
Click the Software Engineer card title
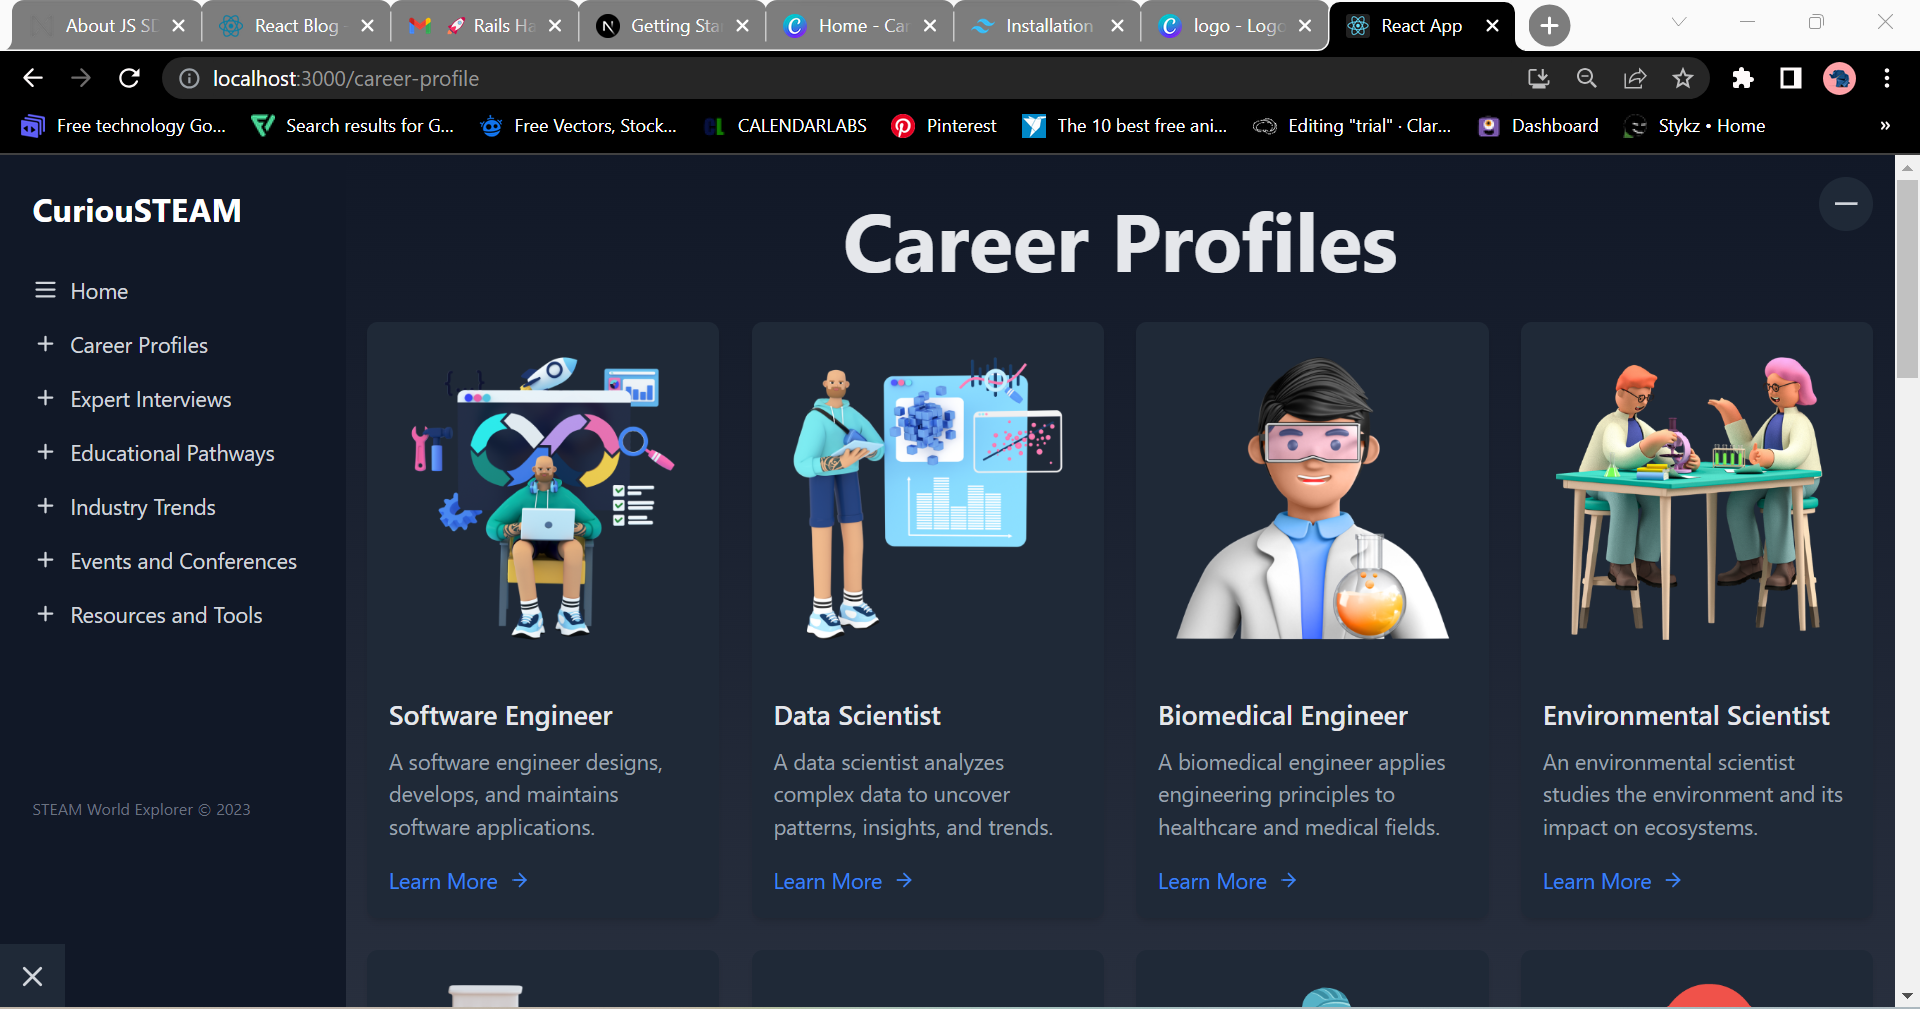[x=500, y=716]
